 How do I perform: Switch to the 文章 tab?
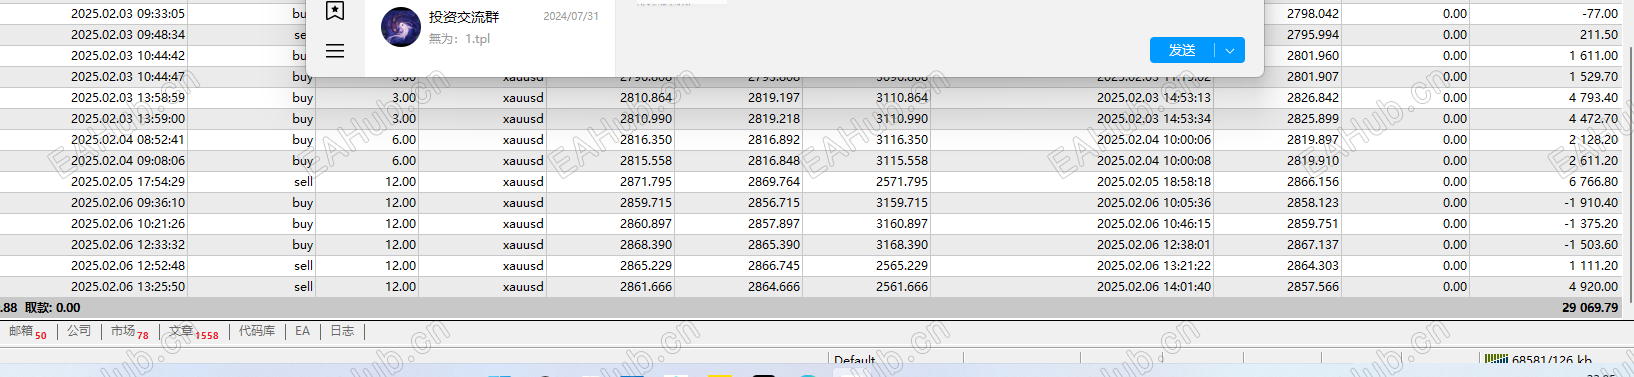(194, 332)
